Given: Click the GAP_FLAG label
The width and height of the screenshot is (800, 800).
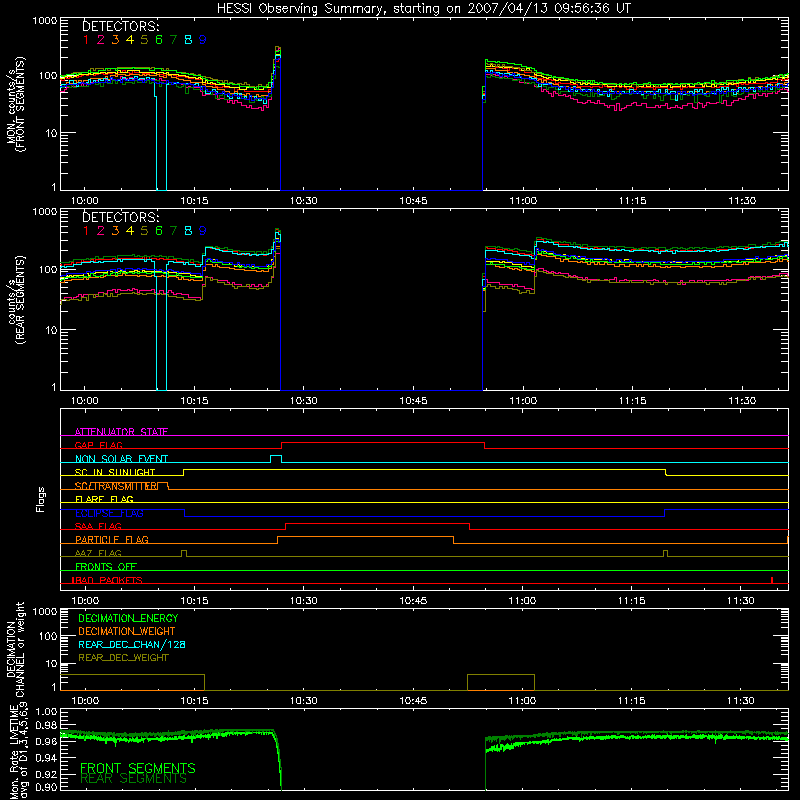Looking at the screenshot, I should (x=98, y=445).
